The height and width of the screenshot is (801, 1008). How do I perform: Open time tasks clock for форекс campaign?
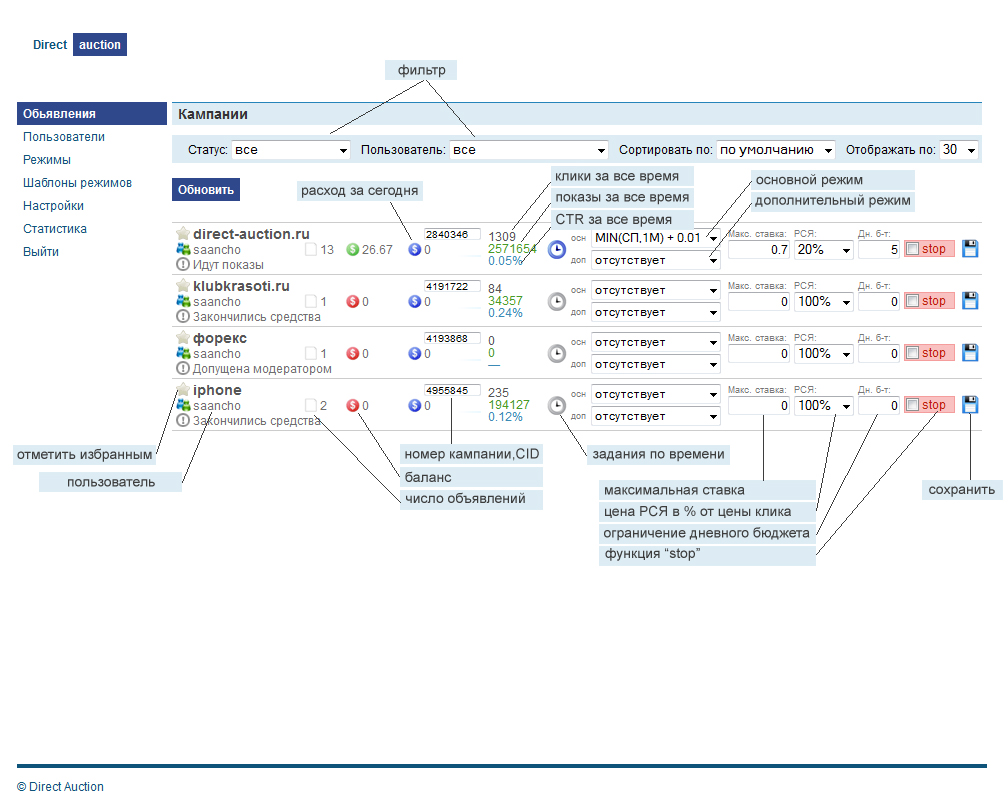coord(557,353)
